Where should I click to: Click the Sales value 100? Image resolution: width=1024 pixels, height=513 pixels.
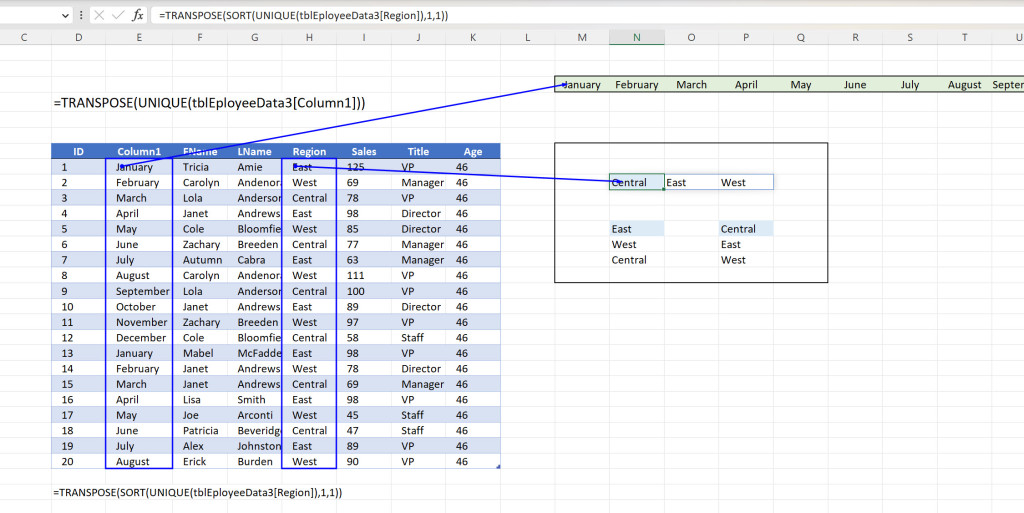click(364, 291)
